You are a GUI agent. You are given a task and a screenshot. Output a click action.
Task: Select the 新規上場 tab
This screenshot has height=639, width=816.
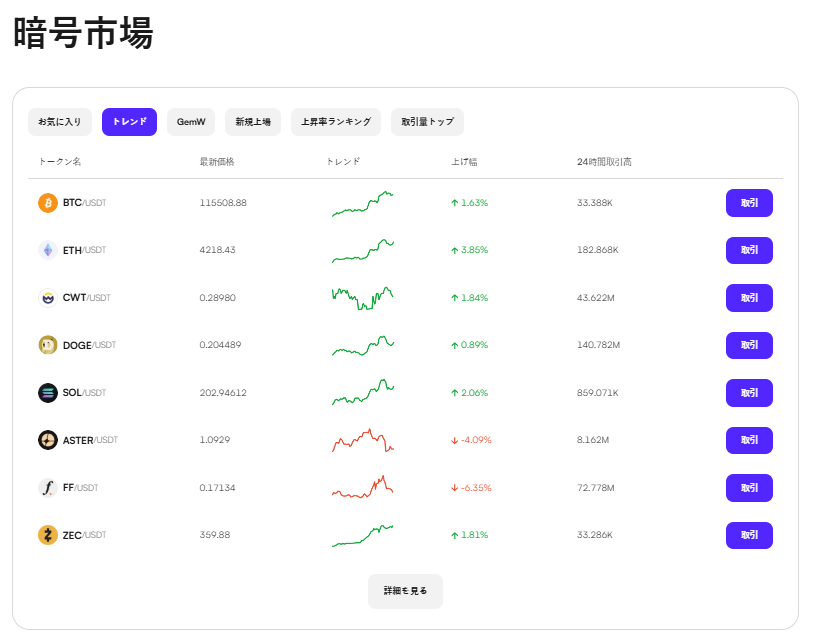[x=253, y=121]
